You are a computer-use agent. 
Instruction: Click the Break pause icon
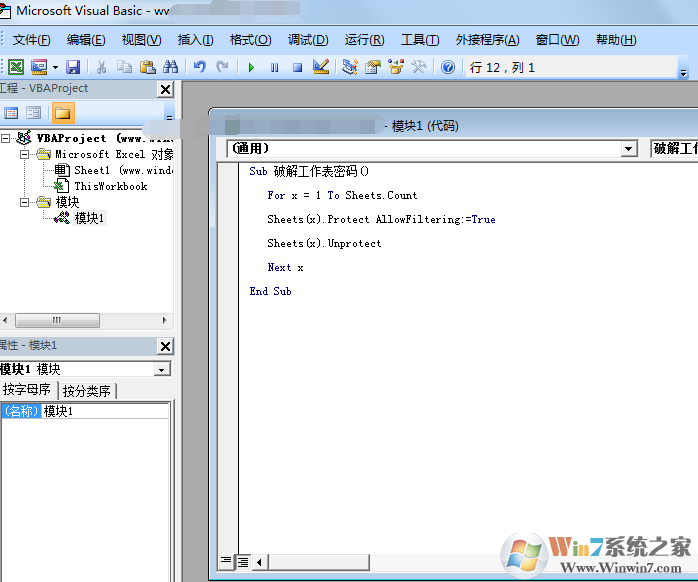point(274,67)
